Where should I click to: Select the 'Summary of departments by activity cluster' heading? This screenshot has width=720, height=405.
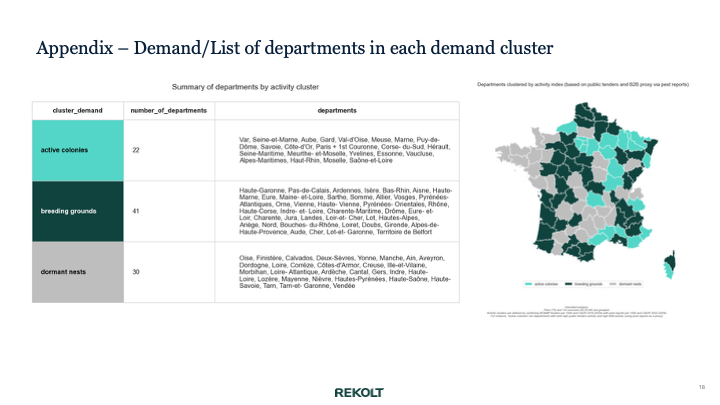[245, 87]
